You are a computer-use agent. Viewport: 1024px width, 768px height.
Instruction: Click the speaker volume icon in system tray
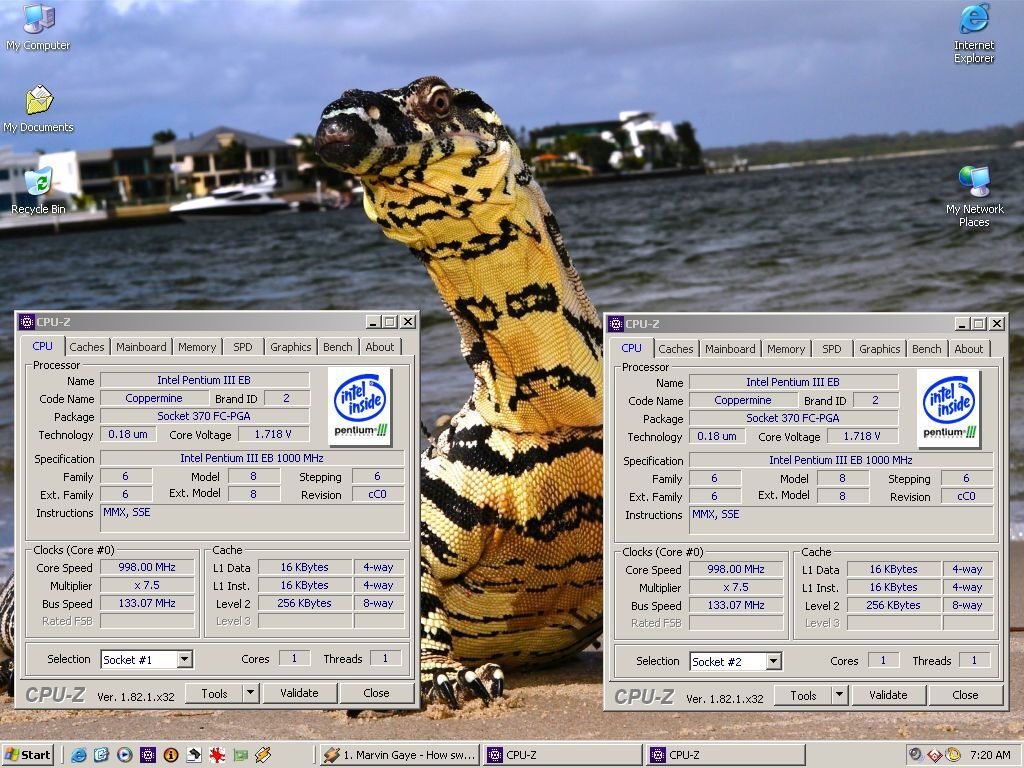click(915, 755)
